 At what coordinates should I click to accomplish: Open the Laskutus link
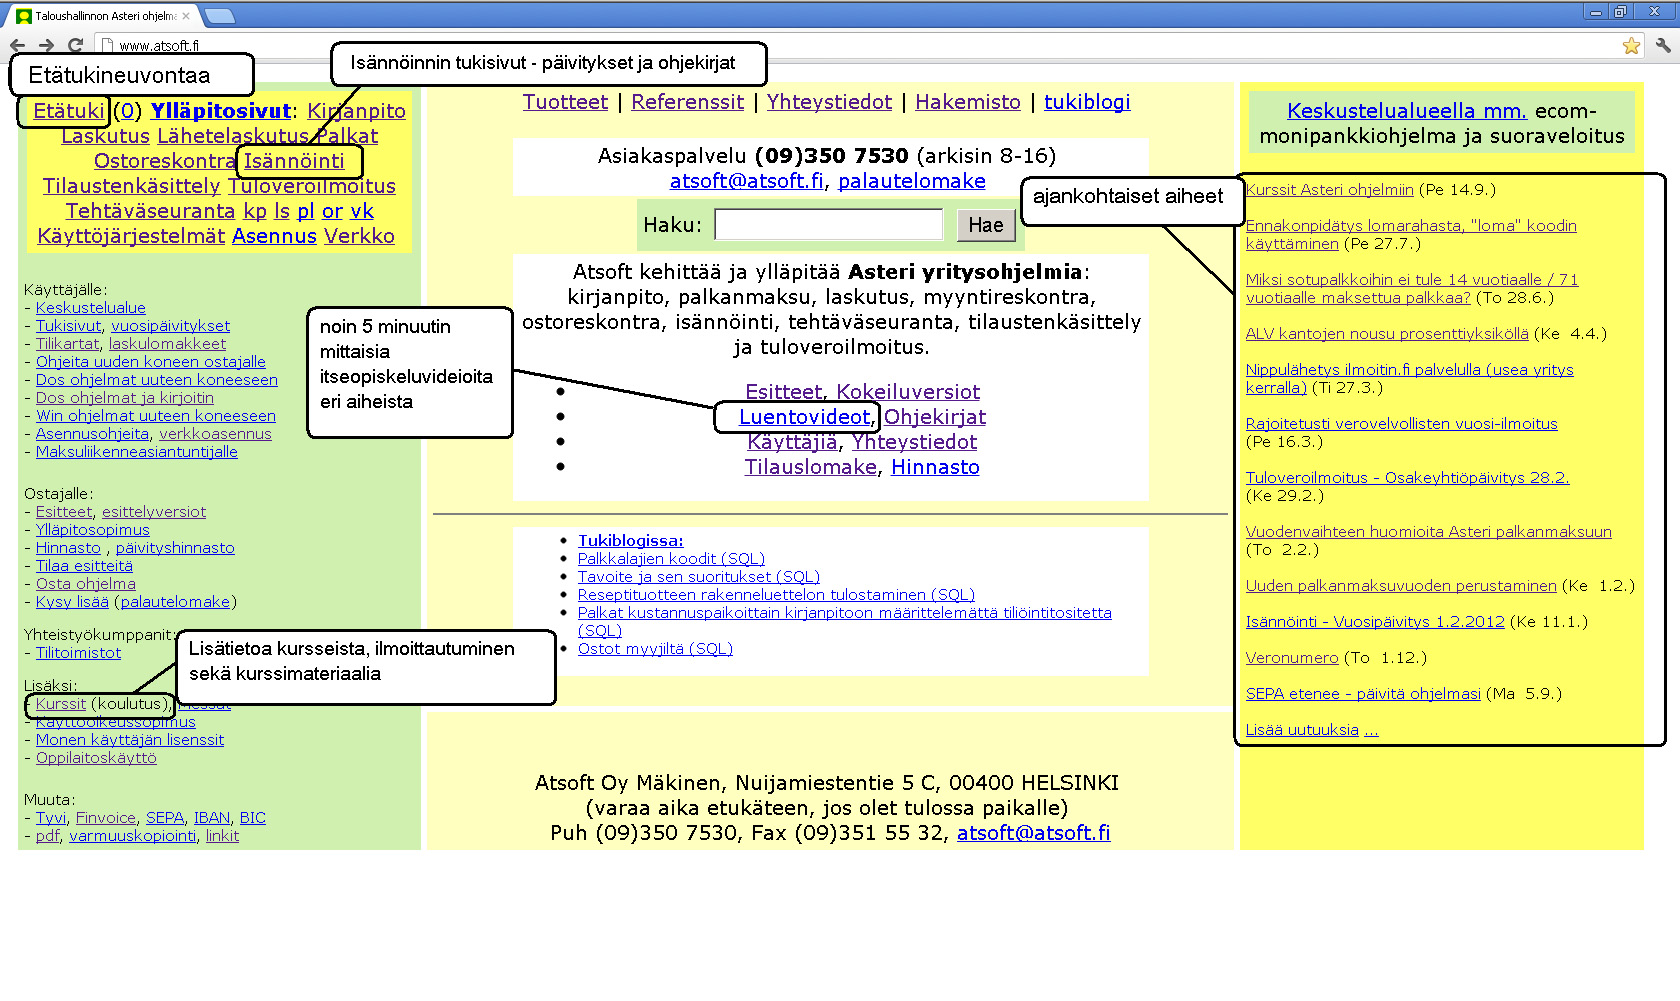tap(105, 136)
